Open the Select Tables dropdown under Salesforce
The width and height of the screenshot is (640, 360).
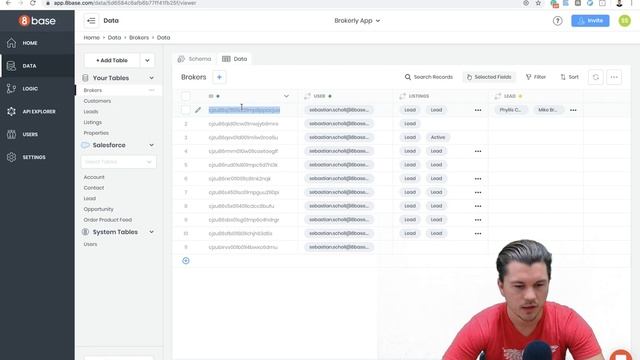pyautogui.click(x=118, y=162)
